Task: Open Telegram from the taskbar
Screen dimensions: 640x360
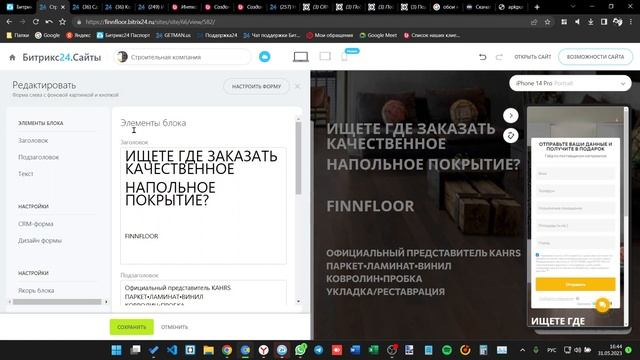Action: (319, 350)
